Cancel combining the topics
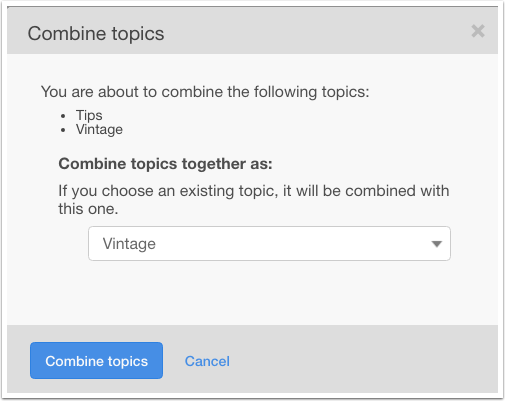505x401 pixels. click(207, 361)
